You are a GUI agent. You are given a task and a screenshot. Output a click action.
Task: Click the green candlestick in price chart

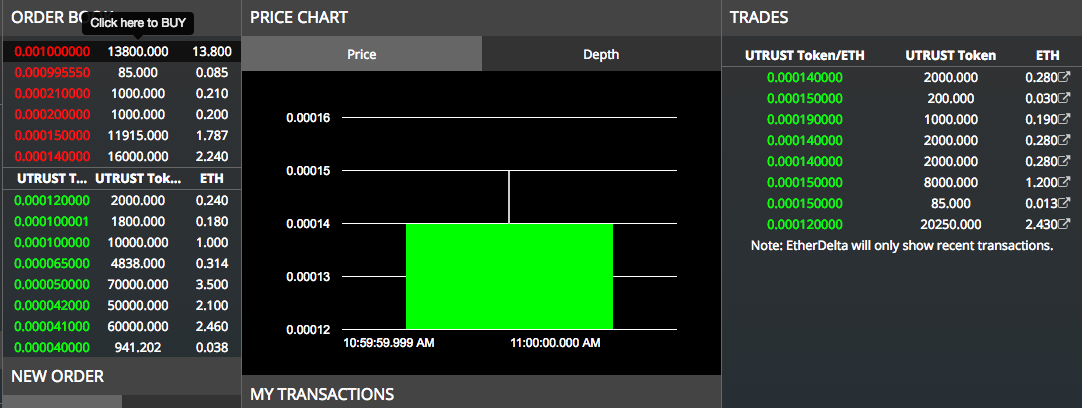509,276
